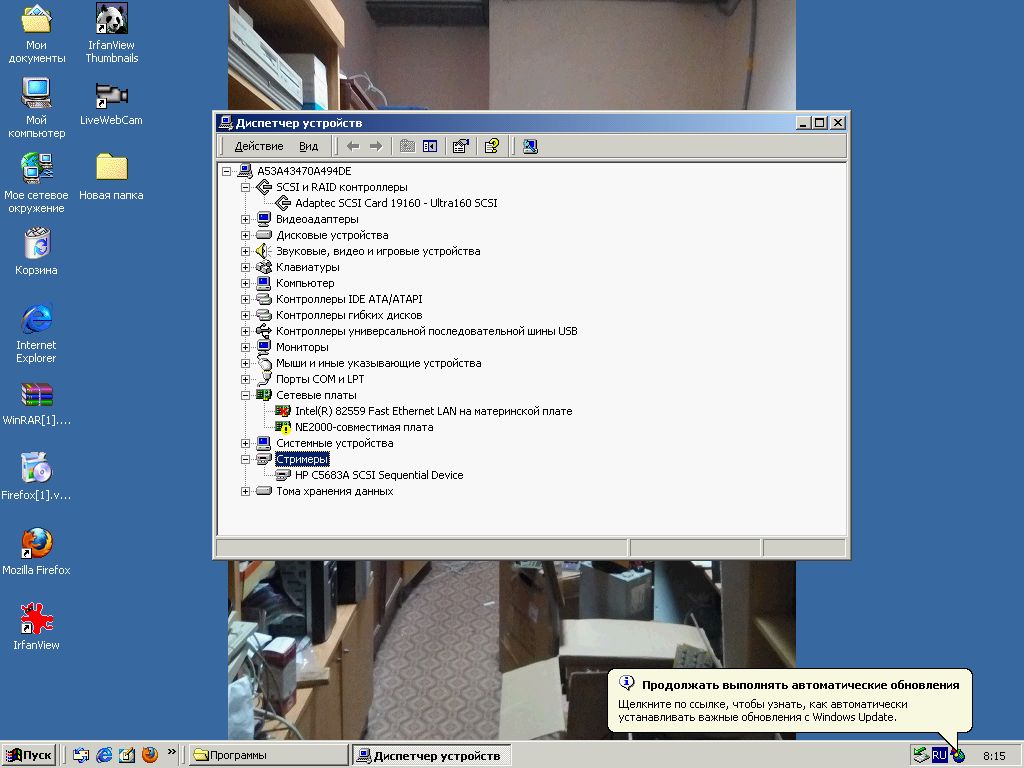
Task: Select the NE2000-совместимая плата device
Action: click(364, 427)
